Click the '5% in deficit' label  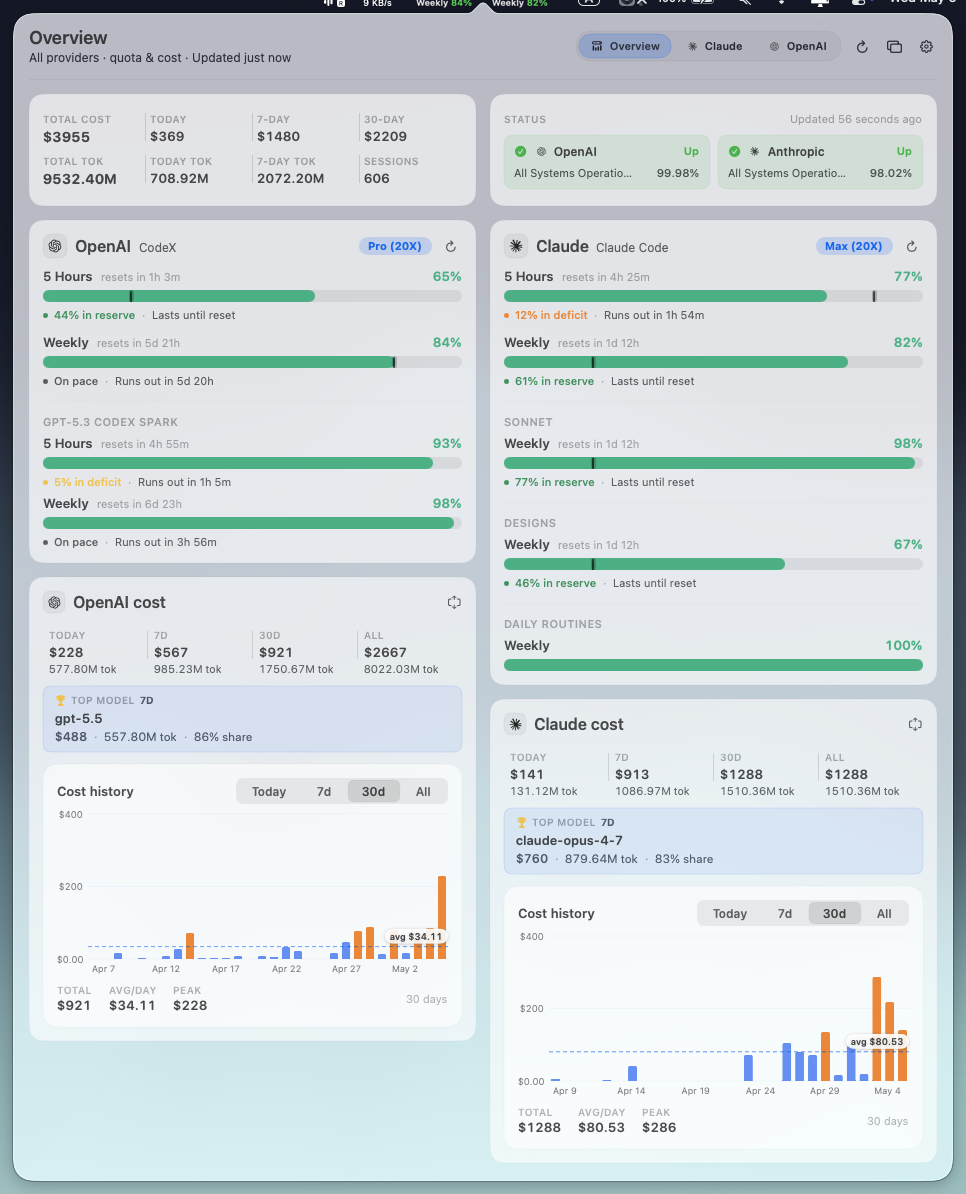click(x=88, y=482)
